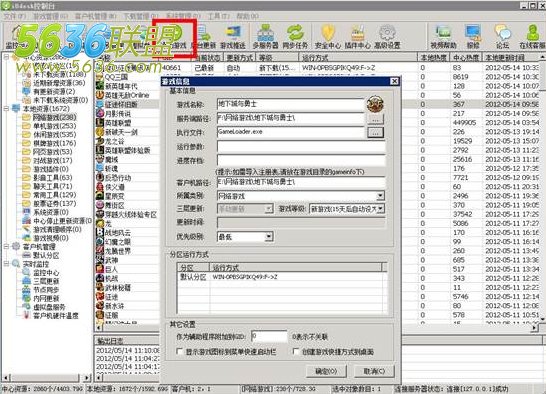The image size is (546, 394).
Task: Open 游戏推送 from the toolbar
Action: pyautogui.click(x=233, y=37)
